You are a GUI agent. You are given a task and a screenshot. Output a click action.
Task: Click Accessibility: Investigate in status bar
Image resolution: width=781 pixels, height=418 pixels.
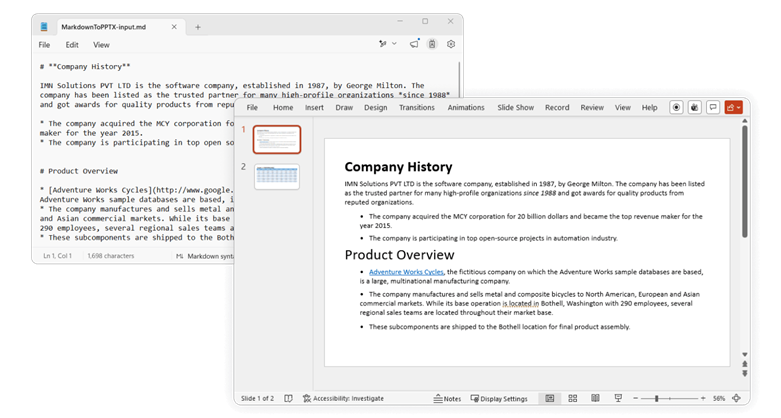(x=344, y=399)
